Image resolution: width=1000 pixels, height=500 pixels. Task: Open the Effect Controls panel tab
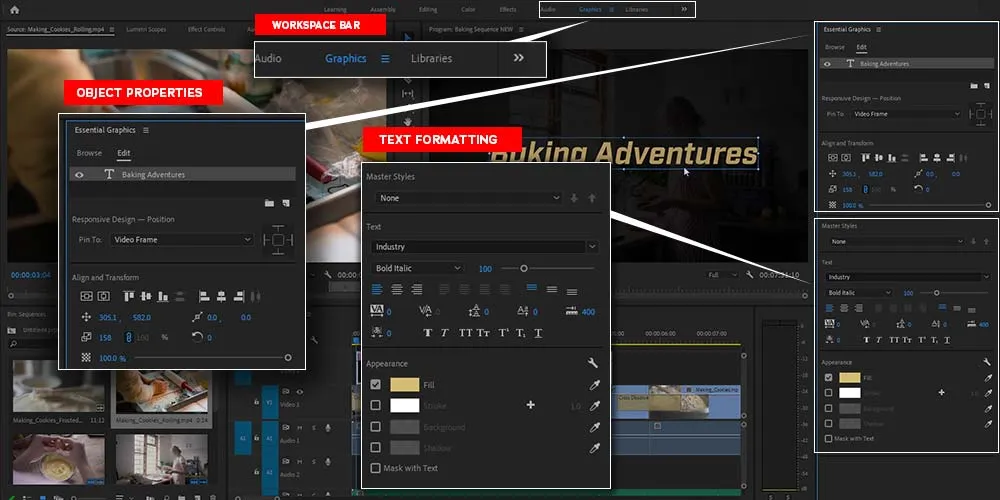[206, 29]
